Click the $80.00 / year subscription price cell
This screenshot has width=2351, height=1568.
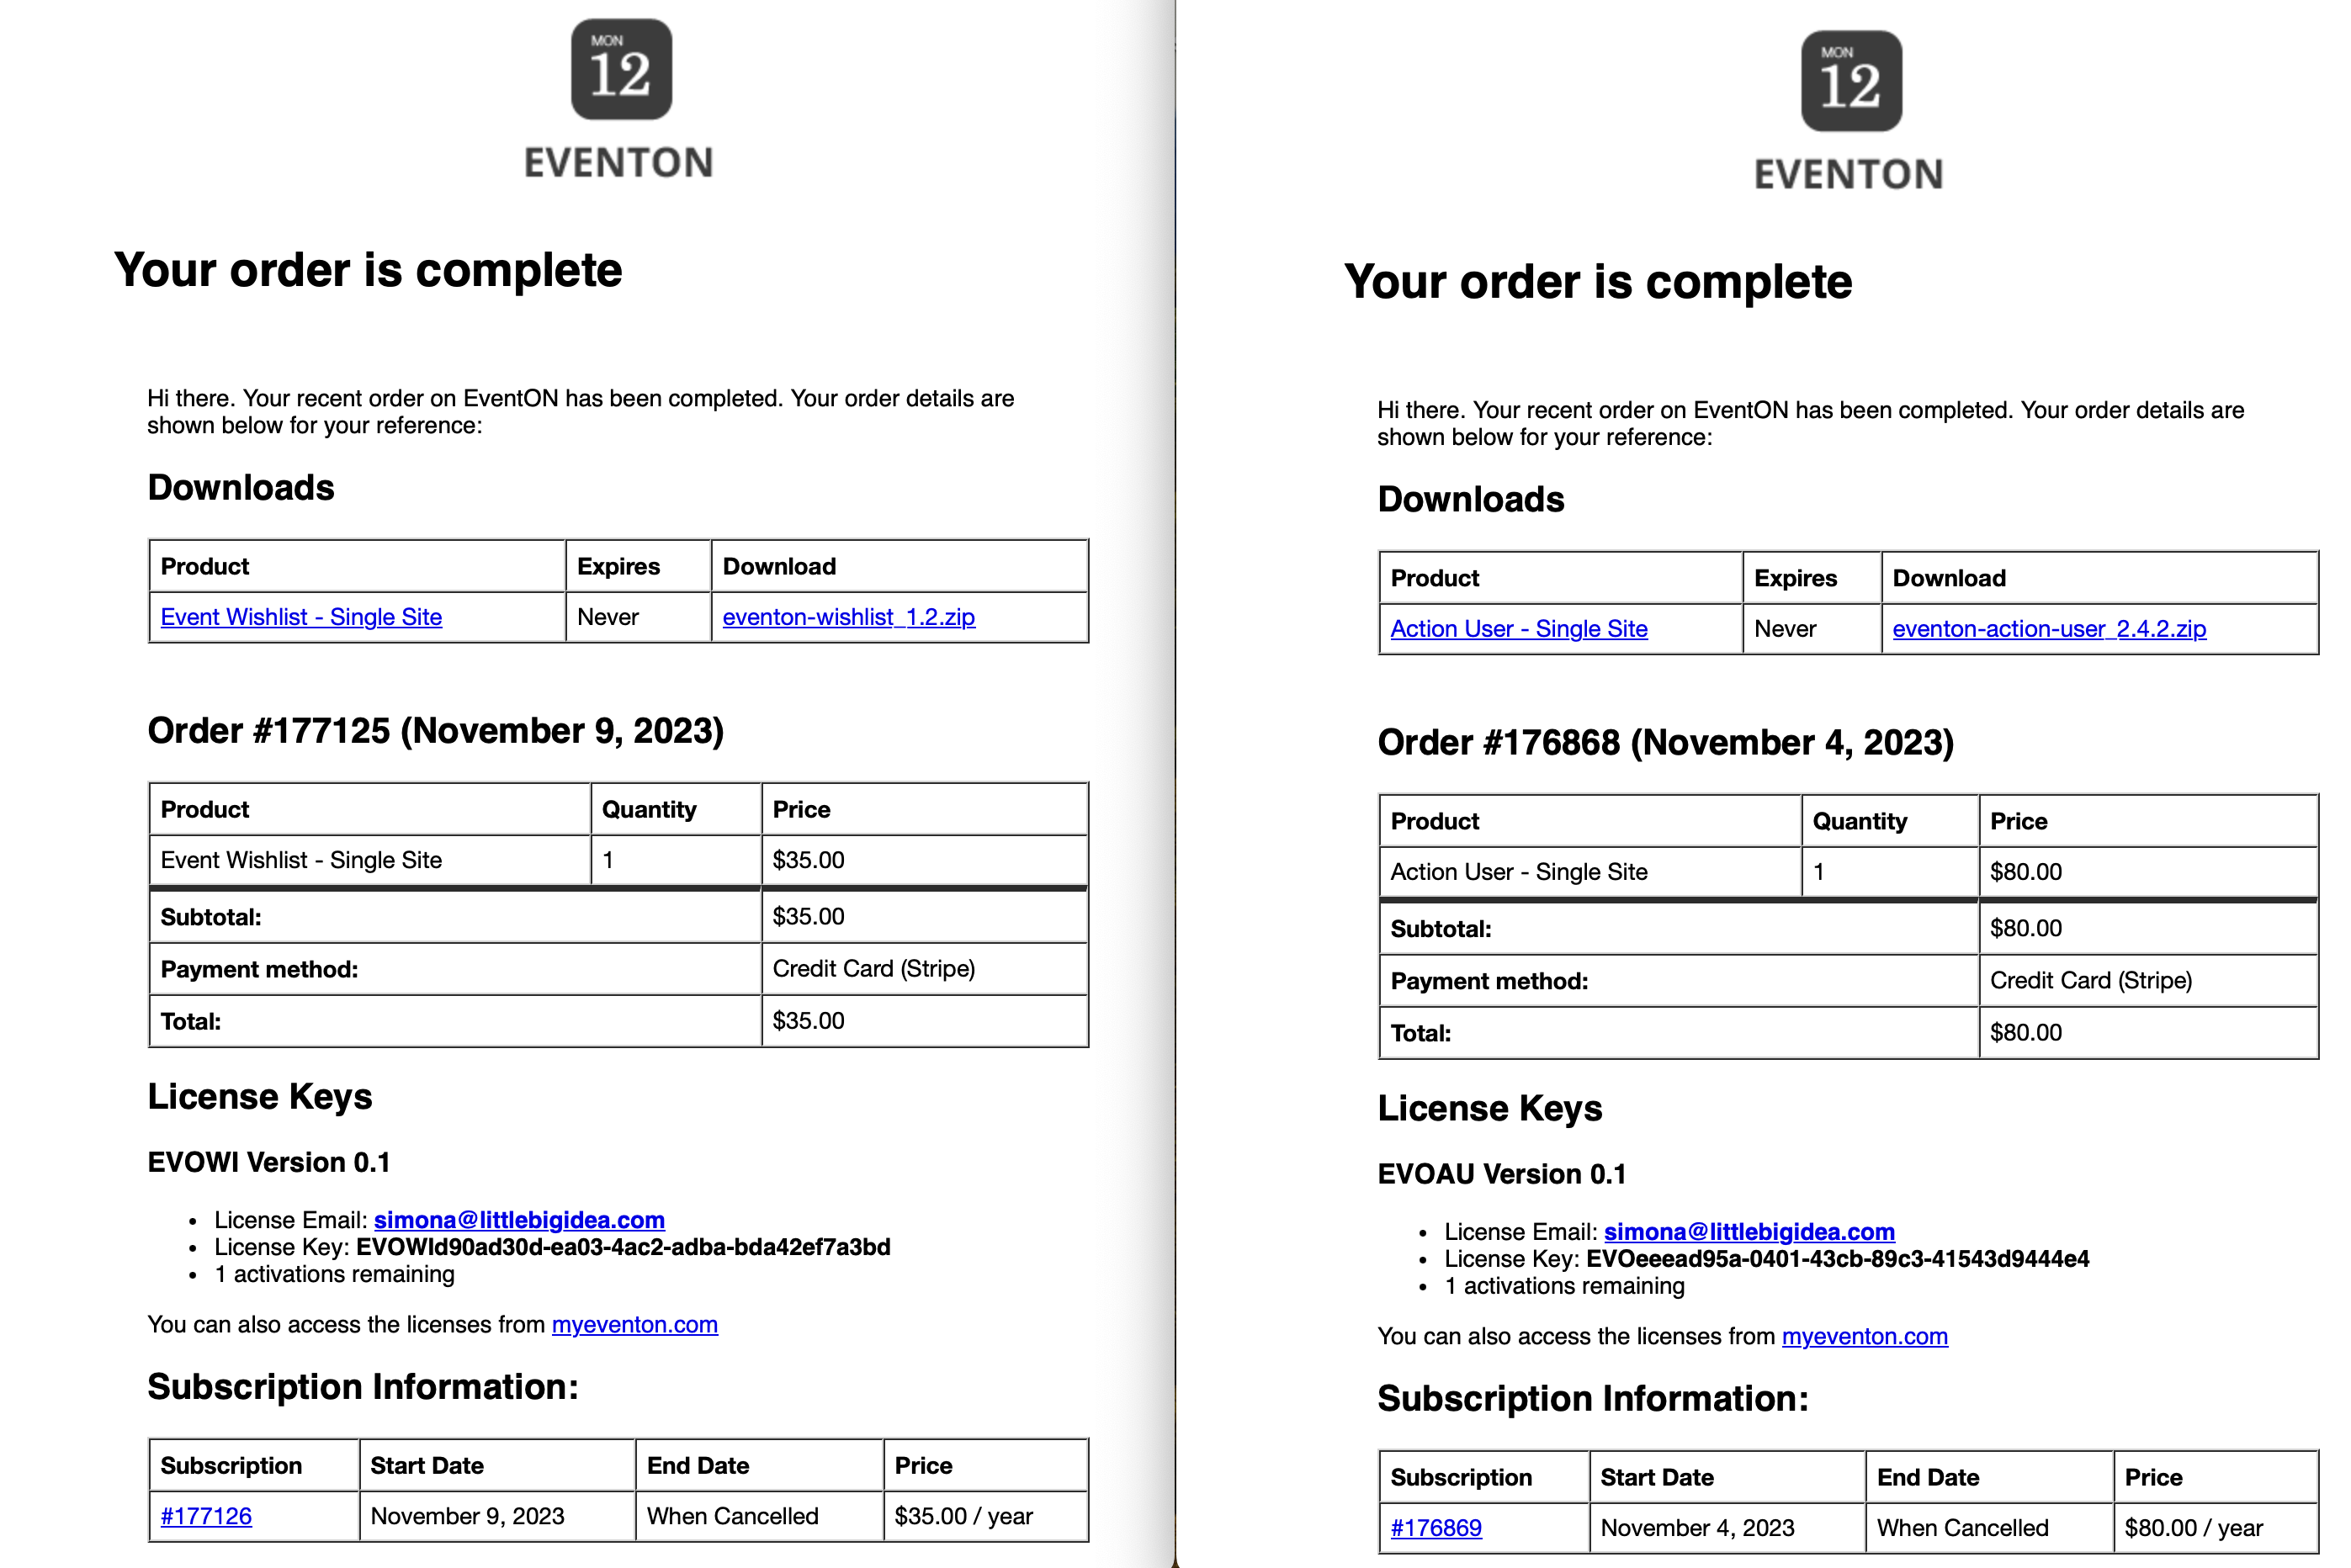(2216, 1528)
